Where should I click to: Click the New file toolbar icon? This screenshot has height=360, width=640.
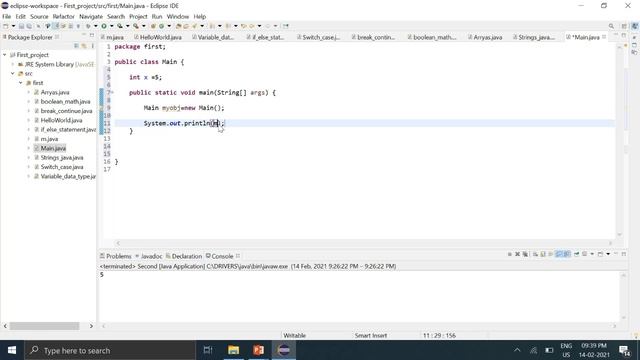point(6,26)
